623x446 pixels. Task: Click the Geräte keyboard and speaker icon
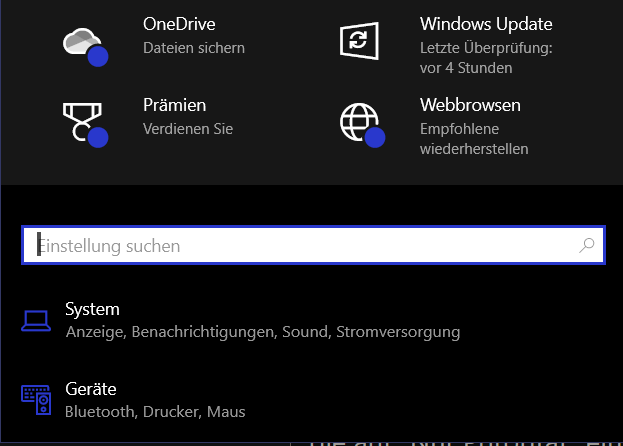point(36,400)
